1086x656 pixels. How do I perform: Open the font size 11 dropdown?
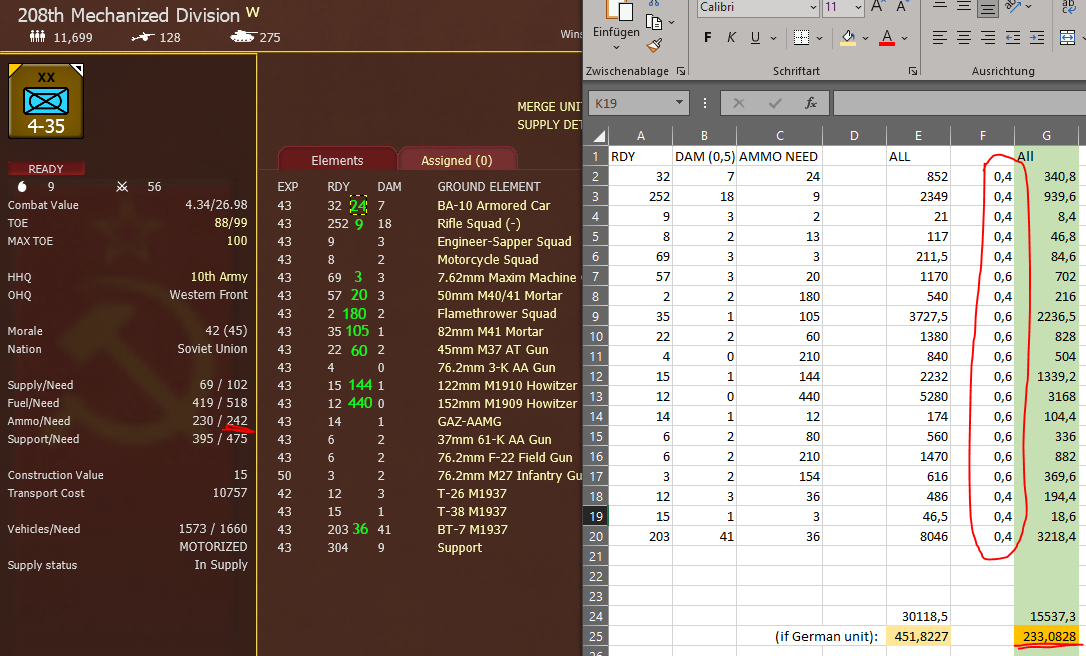[858, 7]
